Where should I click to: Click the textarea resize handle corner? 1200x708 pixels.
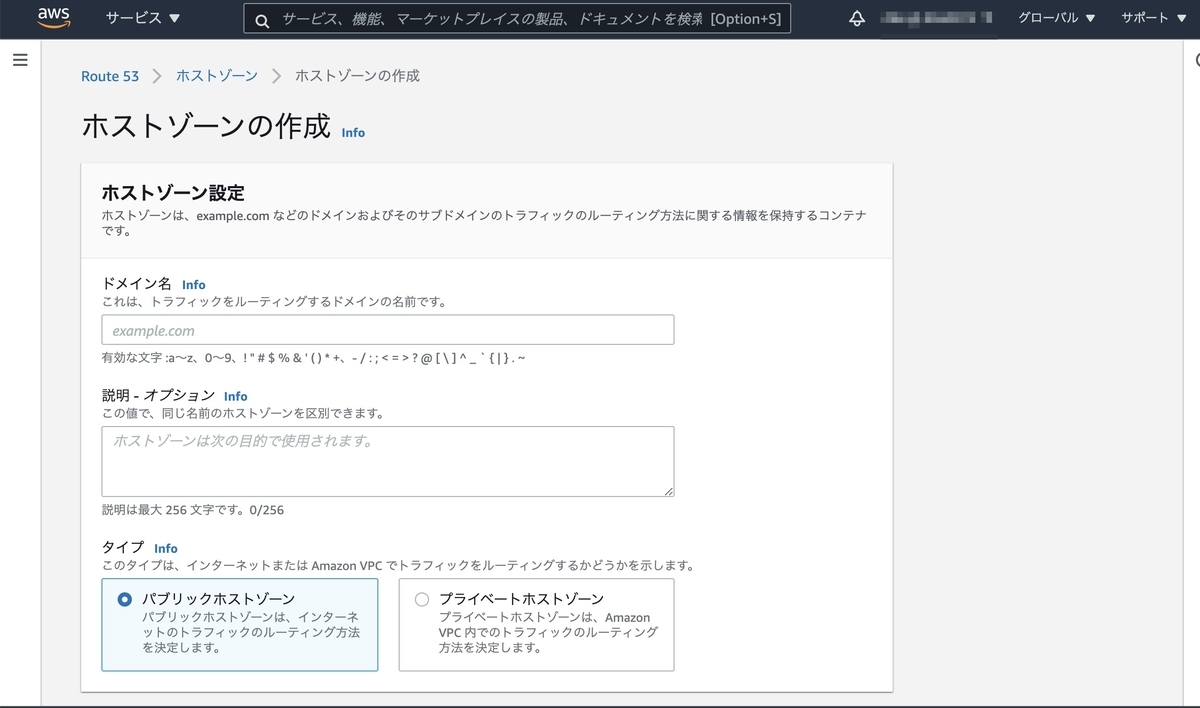coord(668,490)
